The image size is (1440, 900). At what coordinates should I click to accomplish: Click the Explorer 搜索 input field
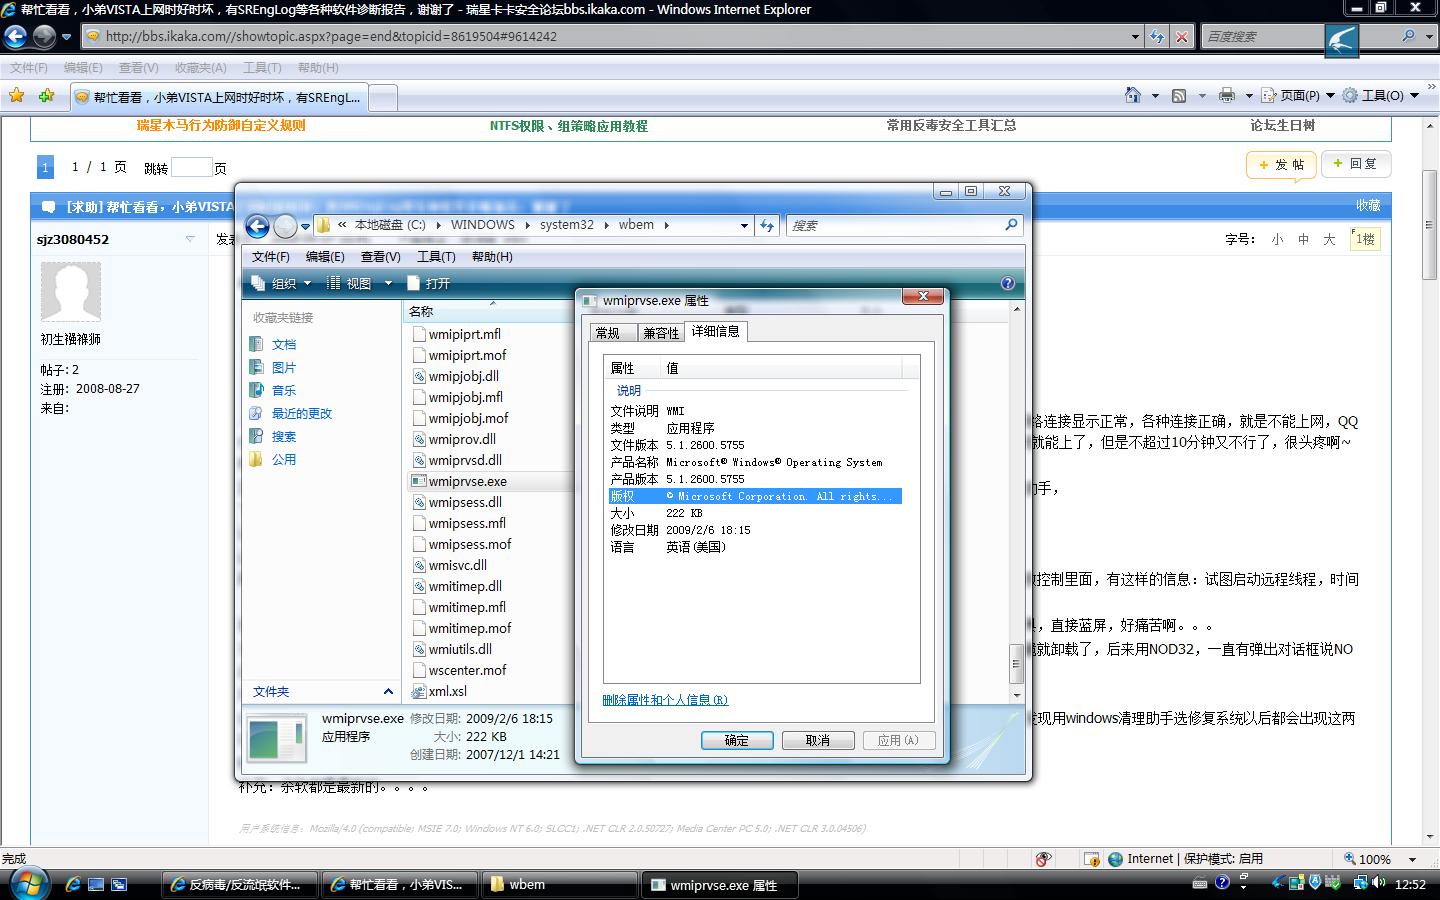tap(894, 225)
